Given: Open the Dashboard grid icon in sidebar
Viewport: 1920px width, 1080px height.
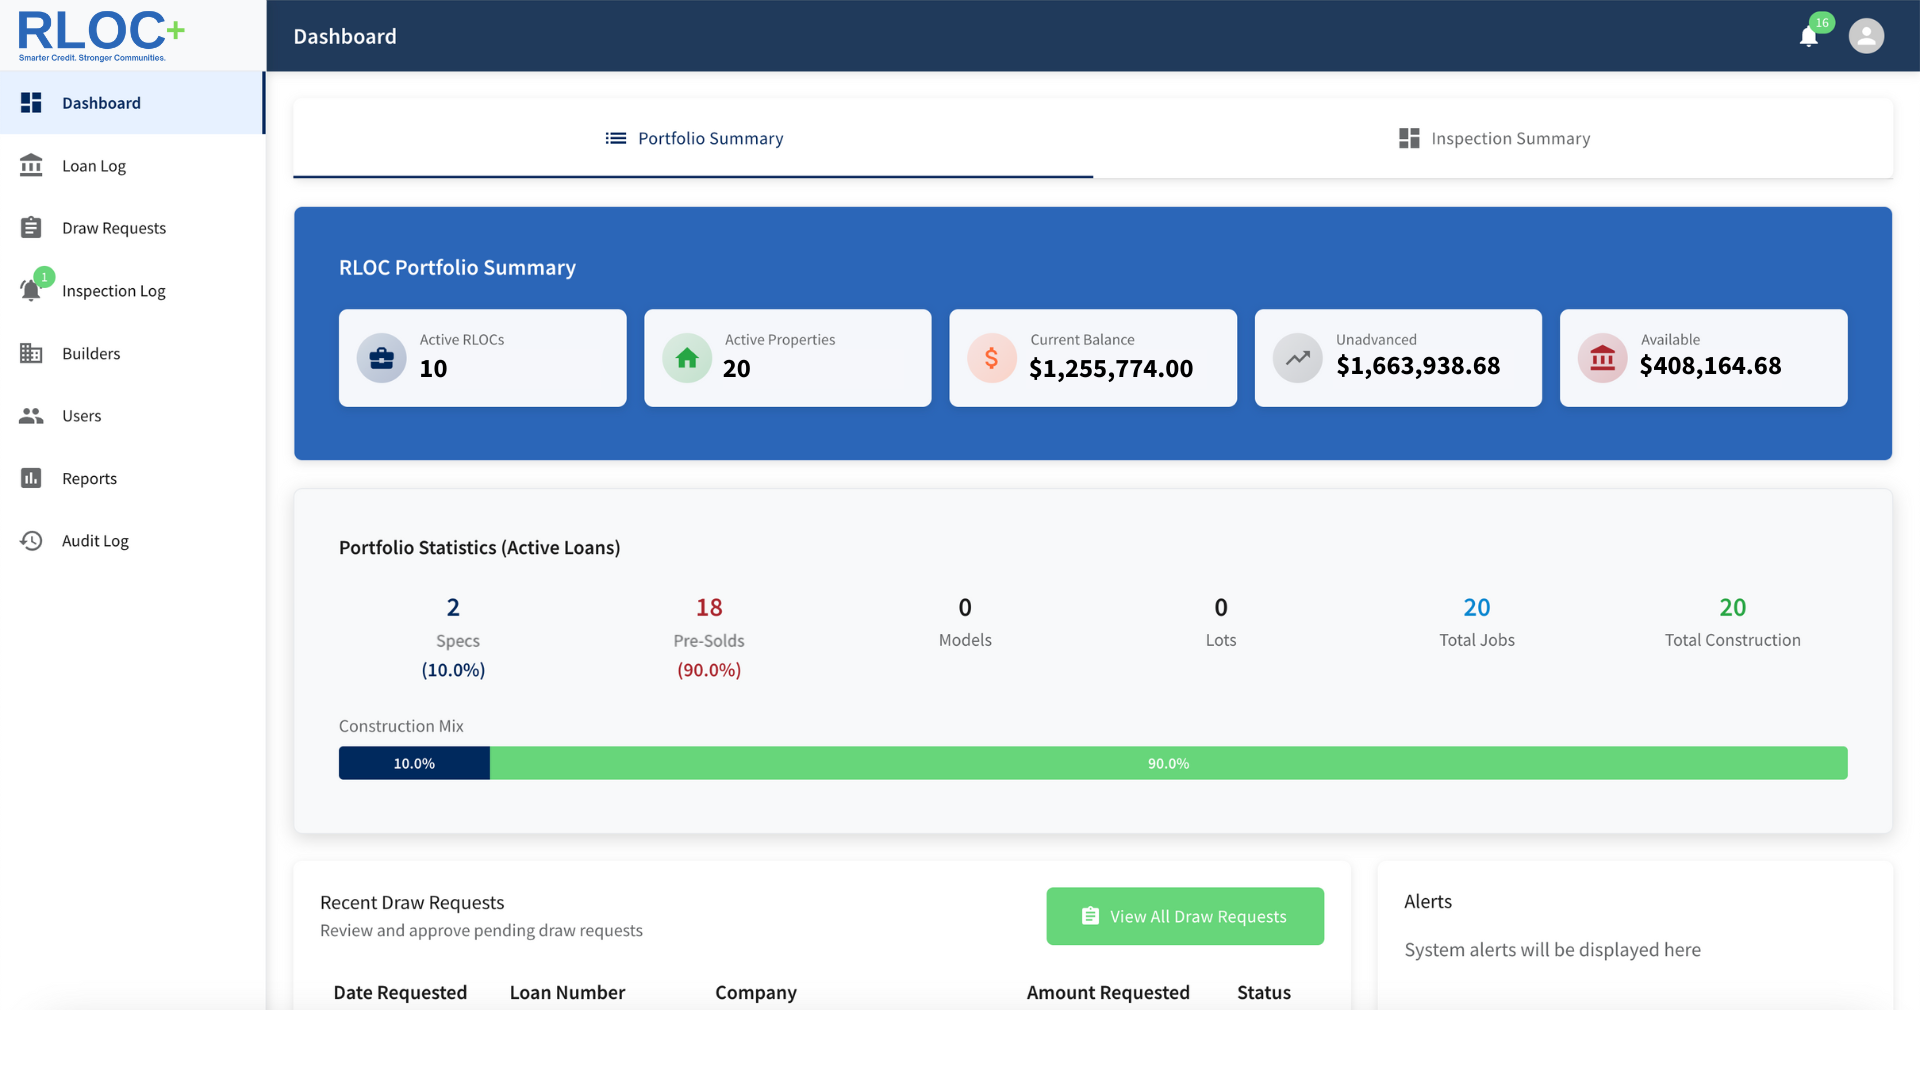Looking at the screenshot, I should click(31, 102).
